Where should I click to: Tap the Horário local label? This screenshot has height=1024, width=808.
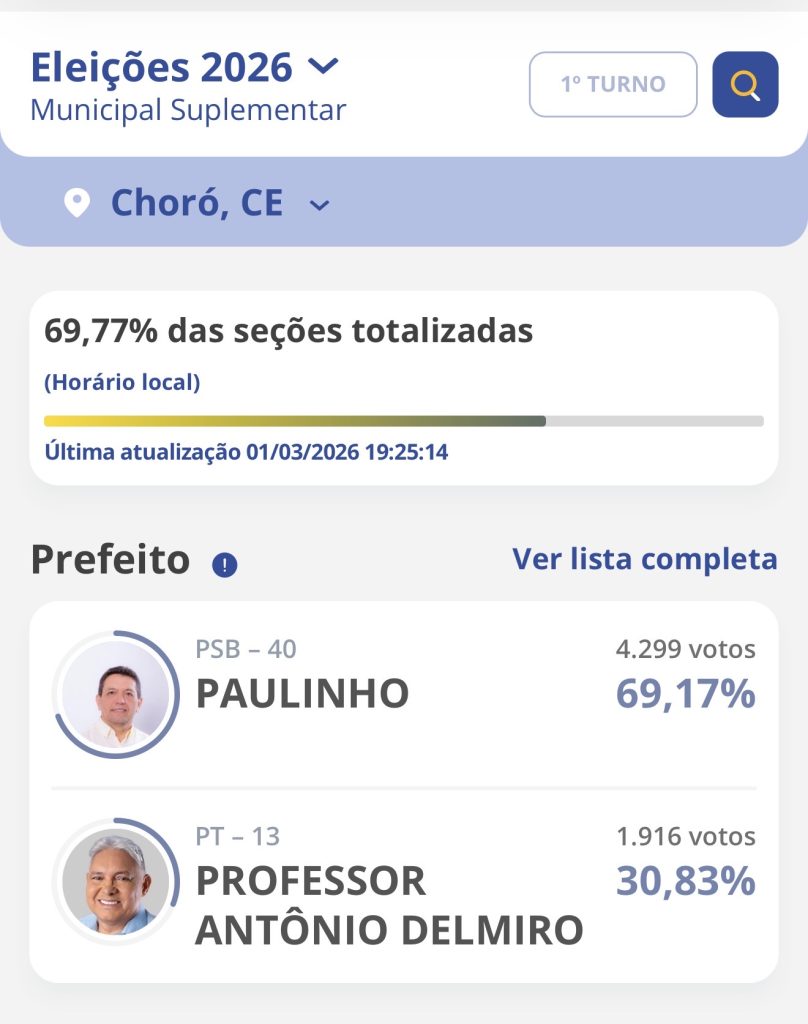[x=122, y=382]
